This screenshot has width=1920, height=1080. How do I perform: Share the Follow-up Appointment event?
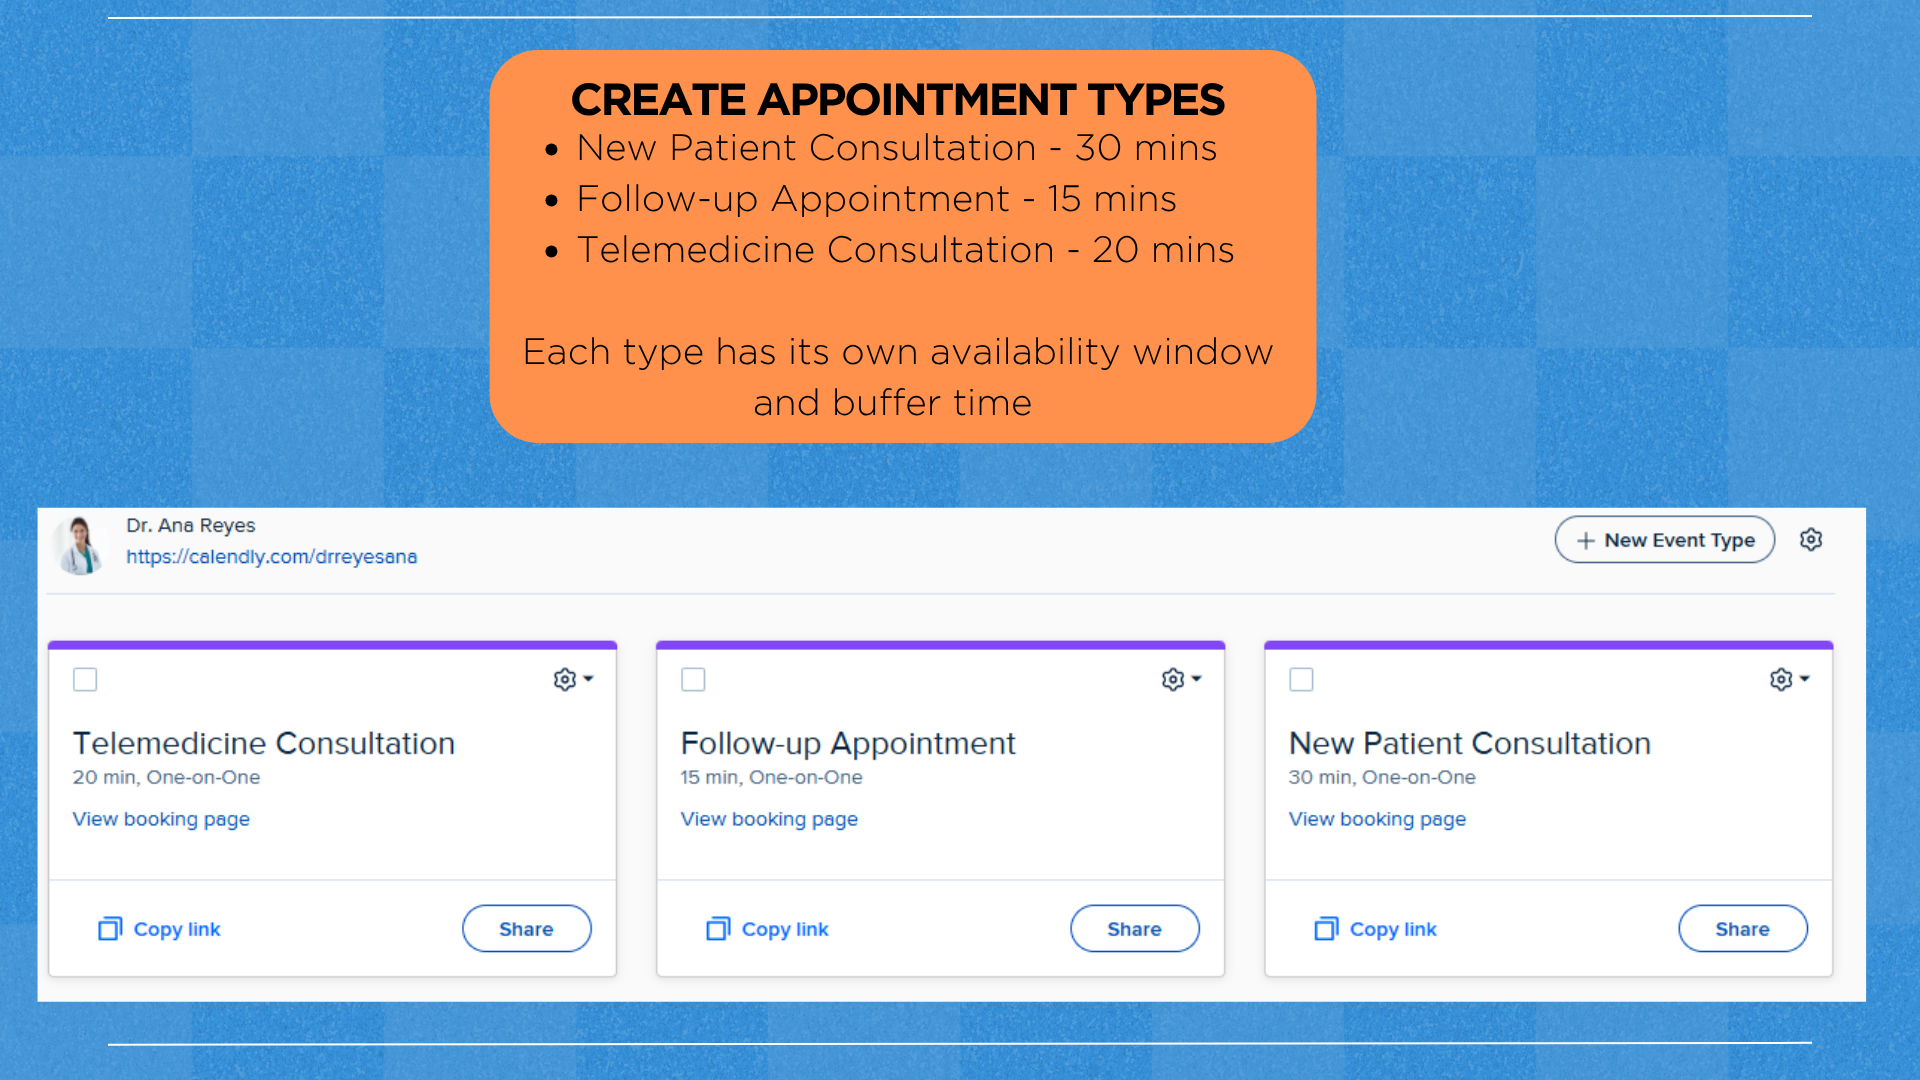pos(1134,929)
